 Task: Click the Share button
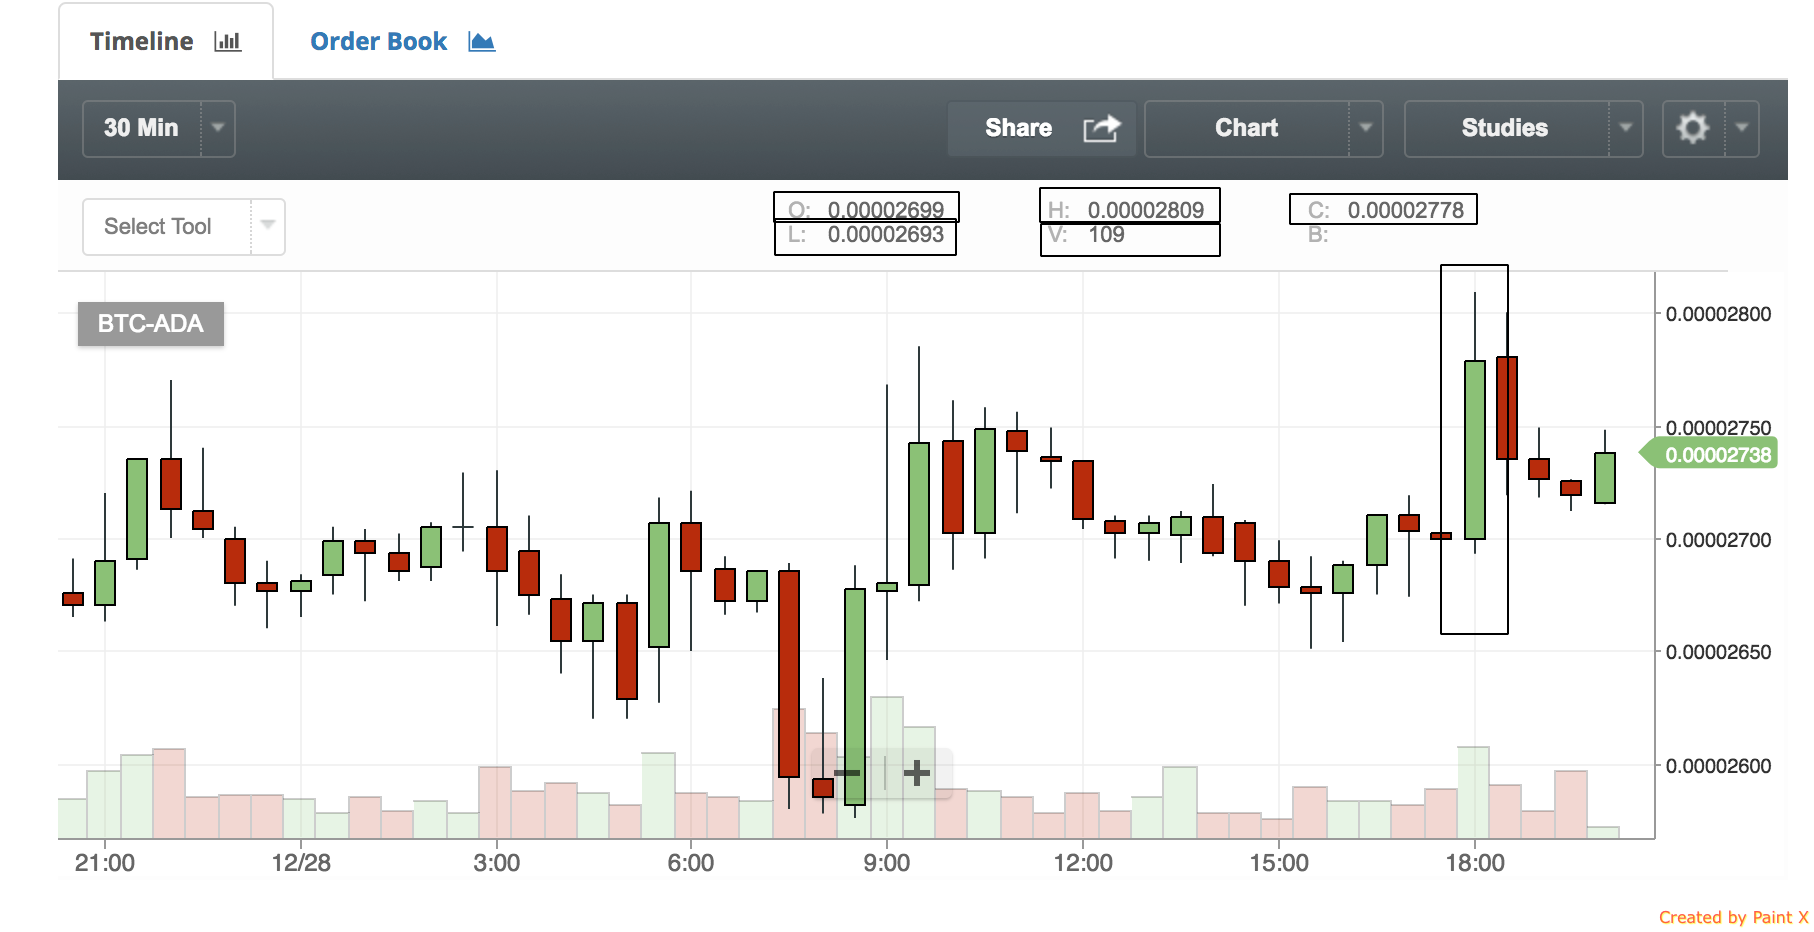coord(1041,128)
